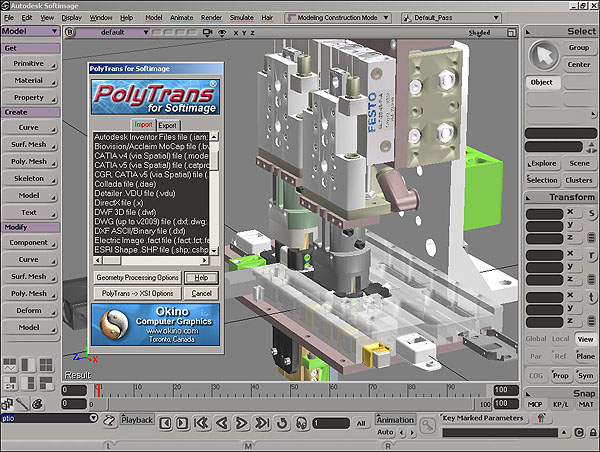Open the Playback menu
Screen dimensions: 600x452
point(137,420)
